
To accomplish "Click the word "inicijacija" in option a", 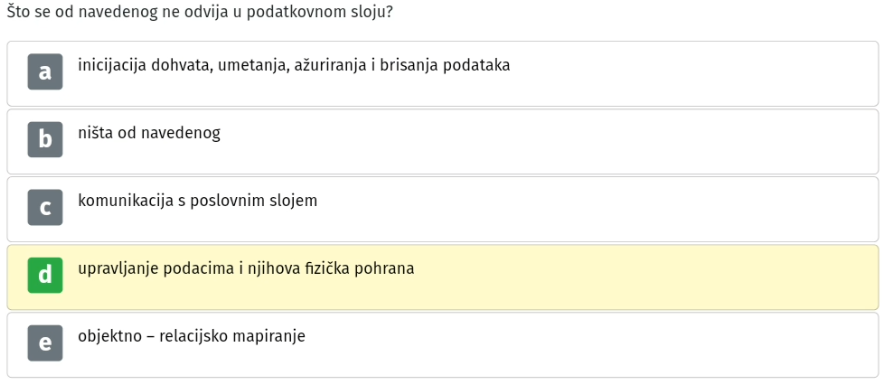I will pos(112,66).
